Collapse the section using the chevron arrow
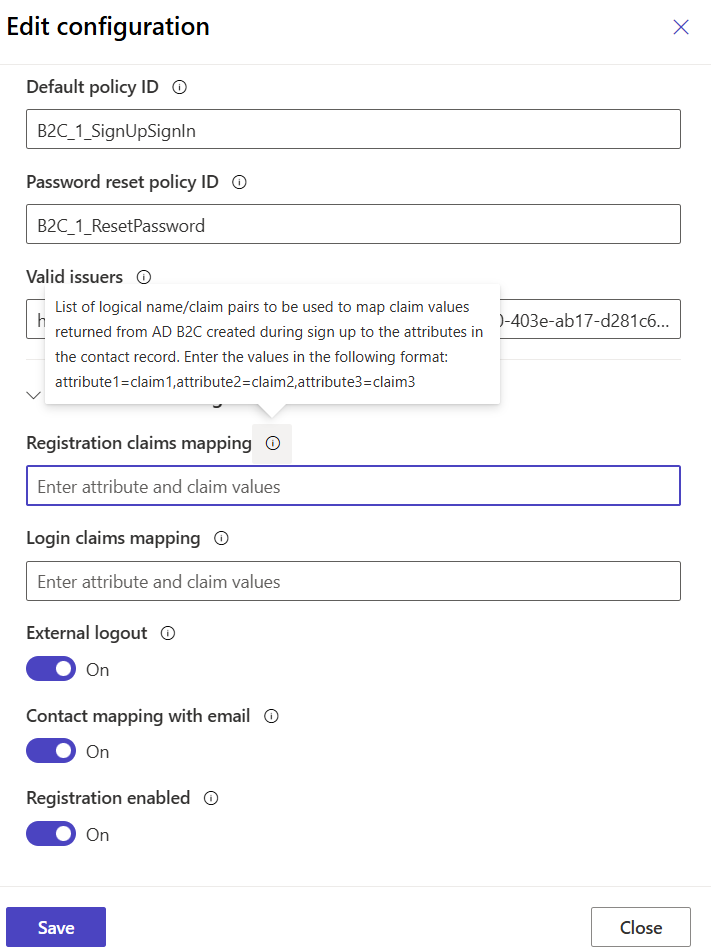 click(x=33, y=395)
